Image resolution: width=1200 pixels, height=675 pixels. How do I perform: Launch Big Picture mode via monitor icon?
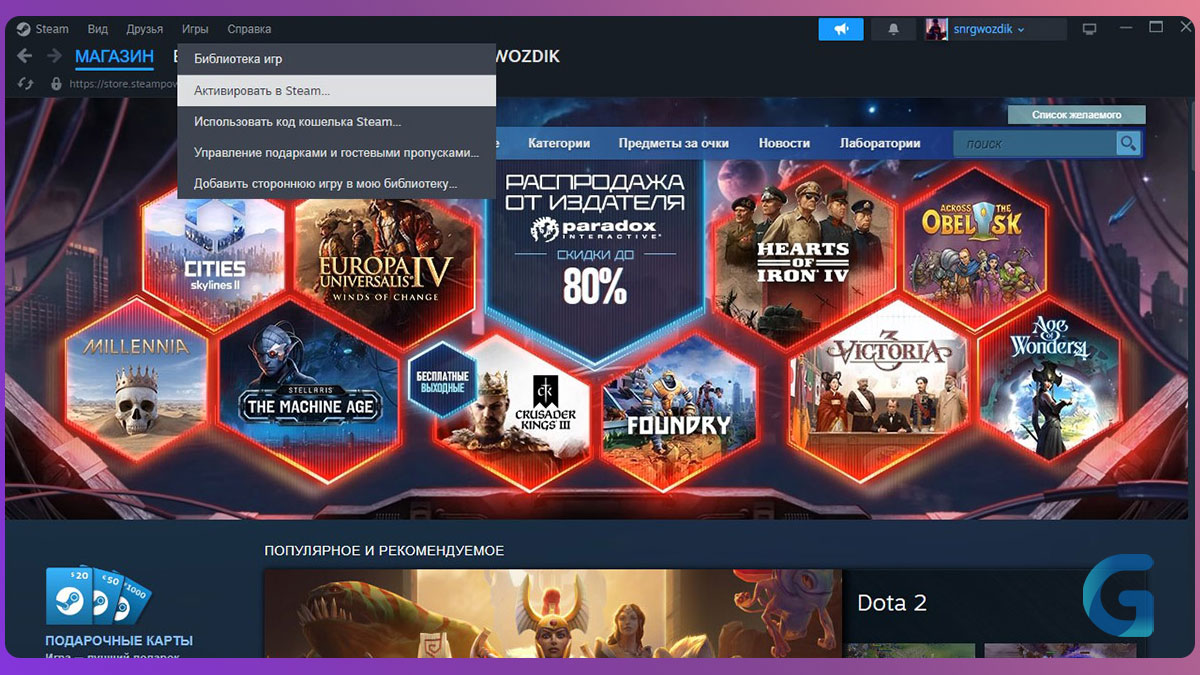pos(1090,29)
